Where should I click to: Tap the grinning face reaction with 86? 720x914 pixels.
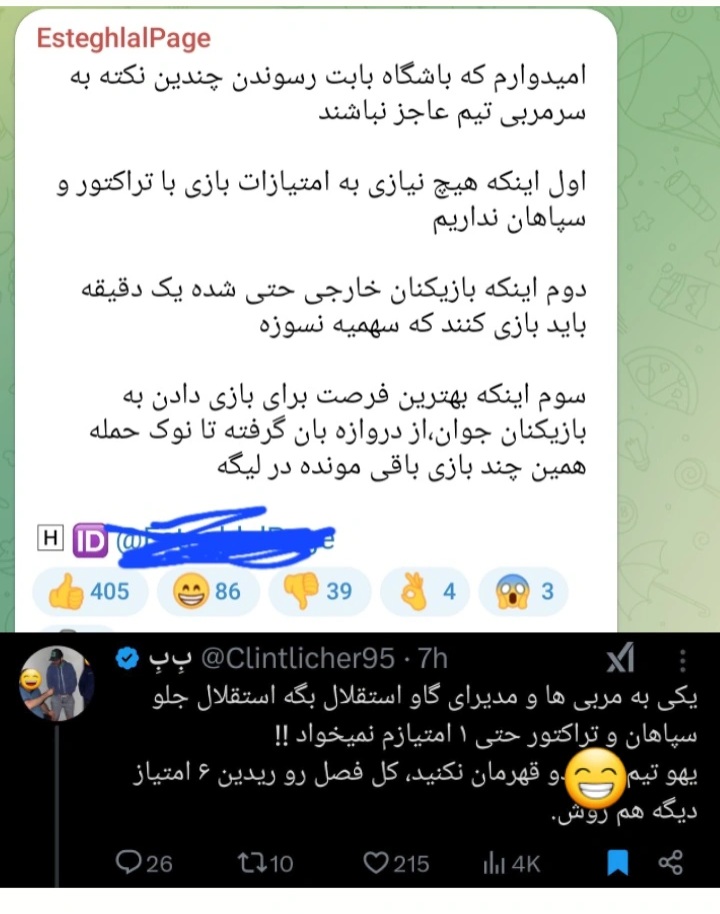pyautogui.click(x=209, y=592)
